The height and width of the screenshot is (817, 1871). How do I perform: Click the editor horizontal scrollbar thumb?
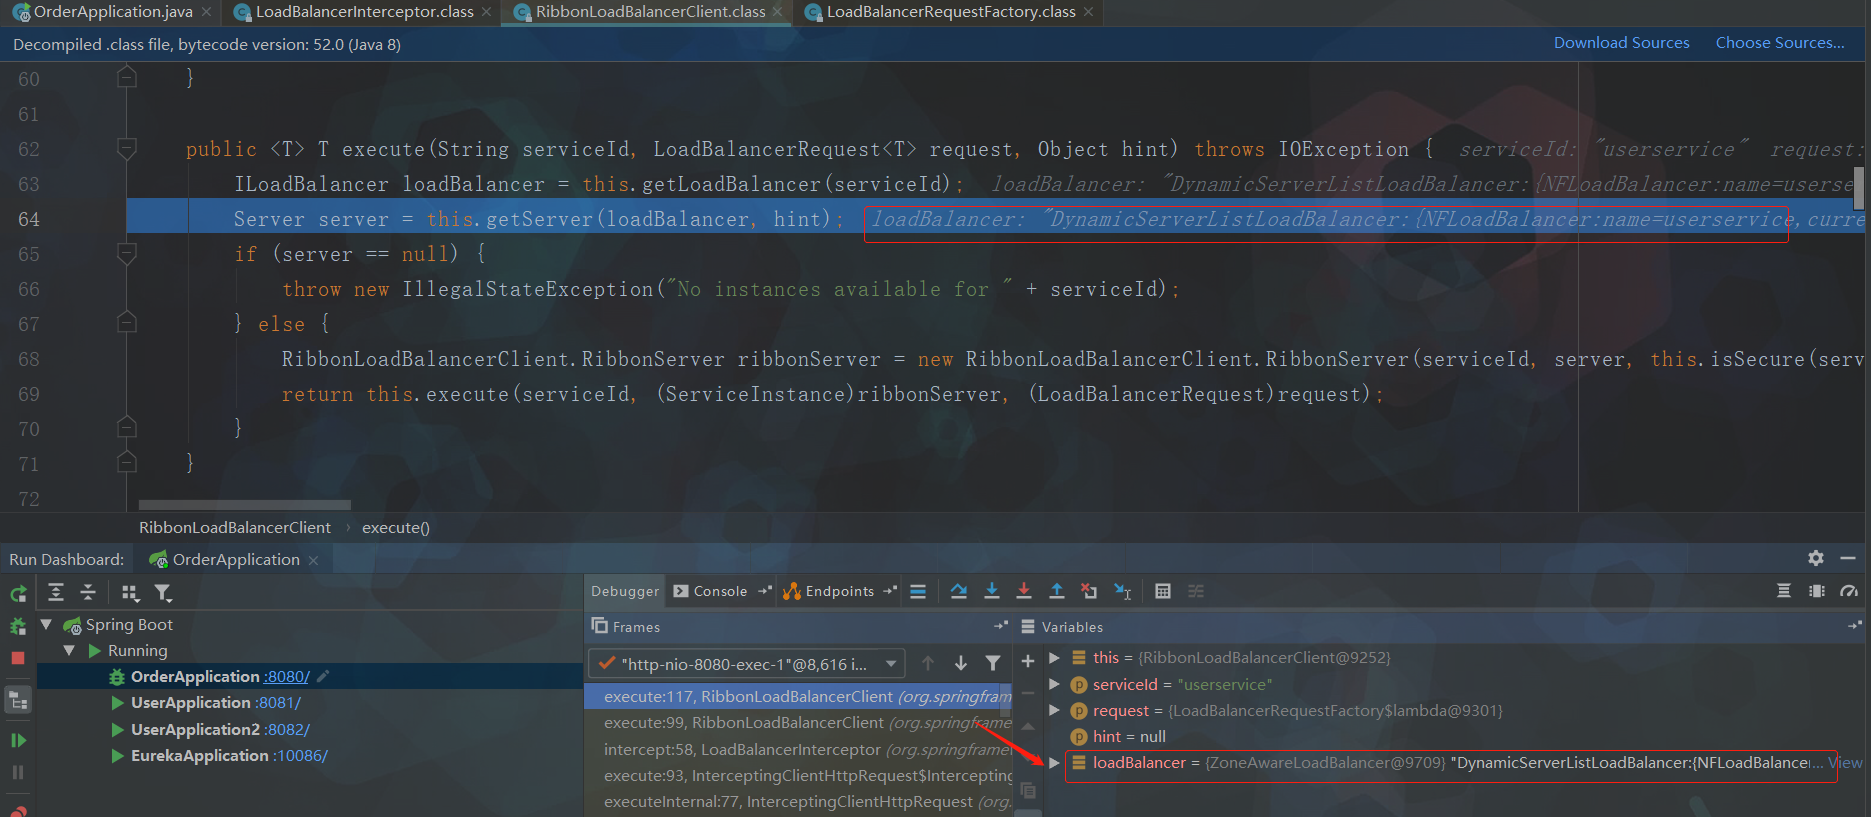[244, 505]
